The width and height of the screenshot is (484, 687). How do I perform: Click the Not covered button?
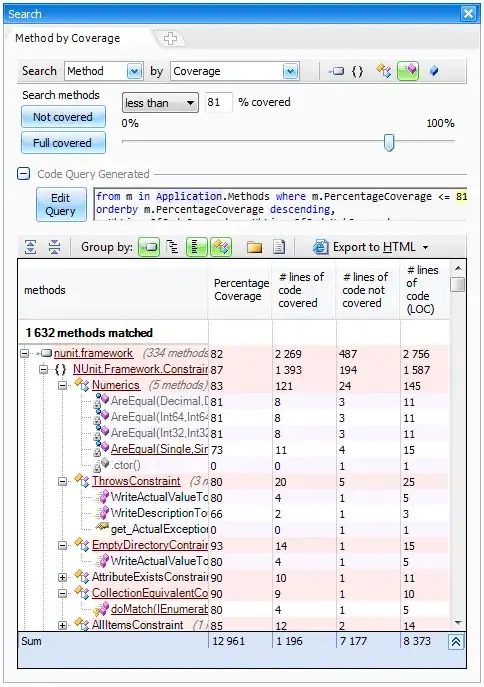coord(63,117)
